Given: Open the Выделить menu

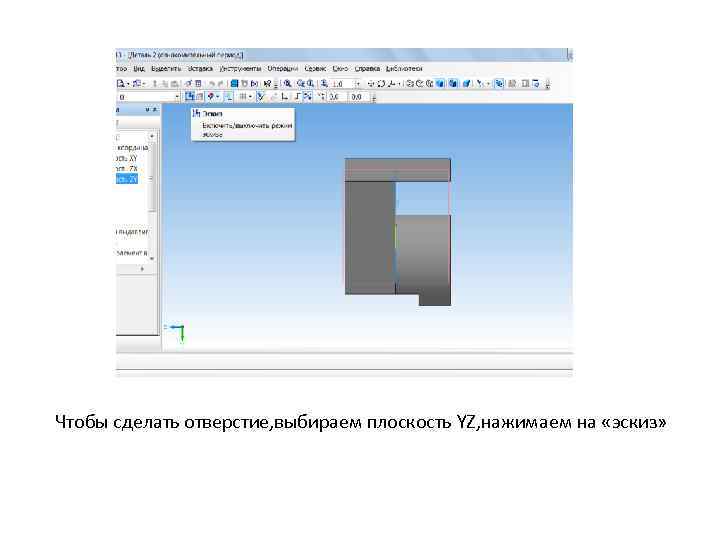Looking at the screenshot, I should coord(166,68).
